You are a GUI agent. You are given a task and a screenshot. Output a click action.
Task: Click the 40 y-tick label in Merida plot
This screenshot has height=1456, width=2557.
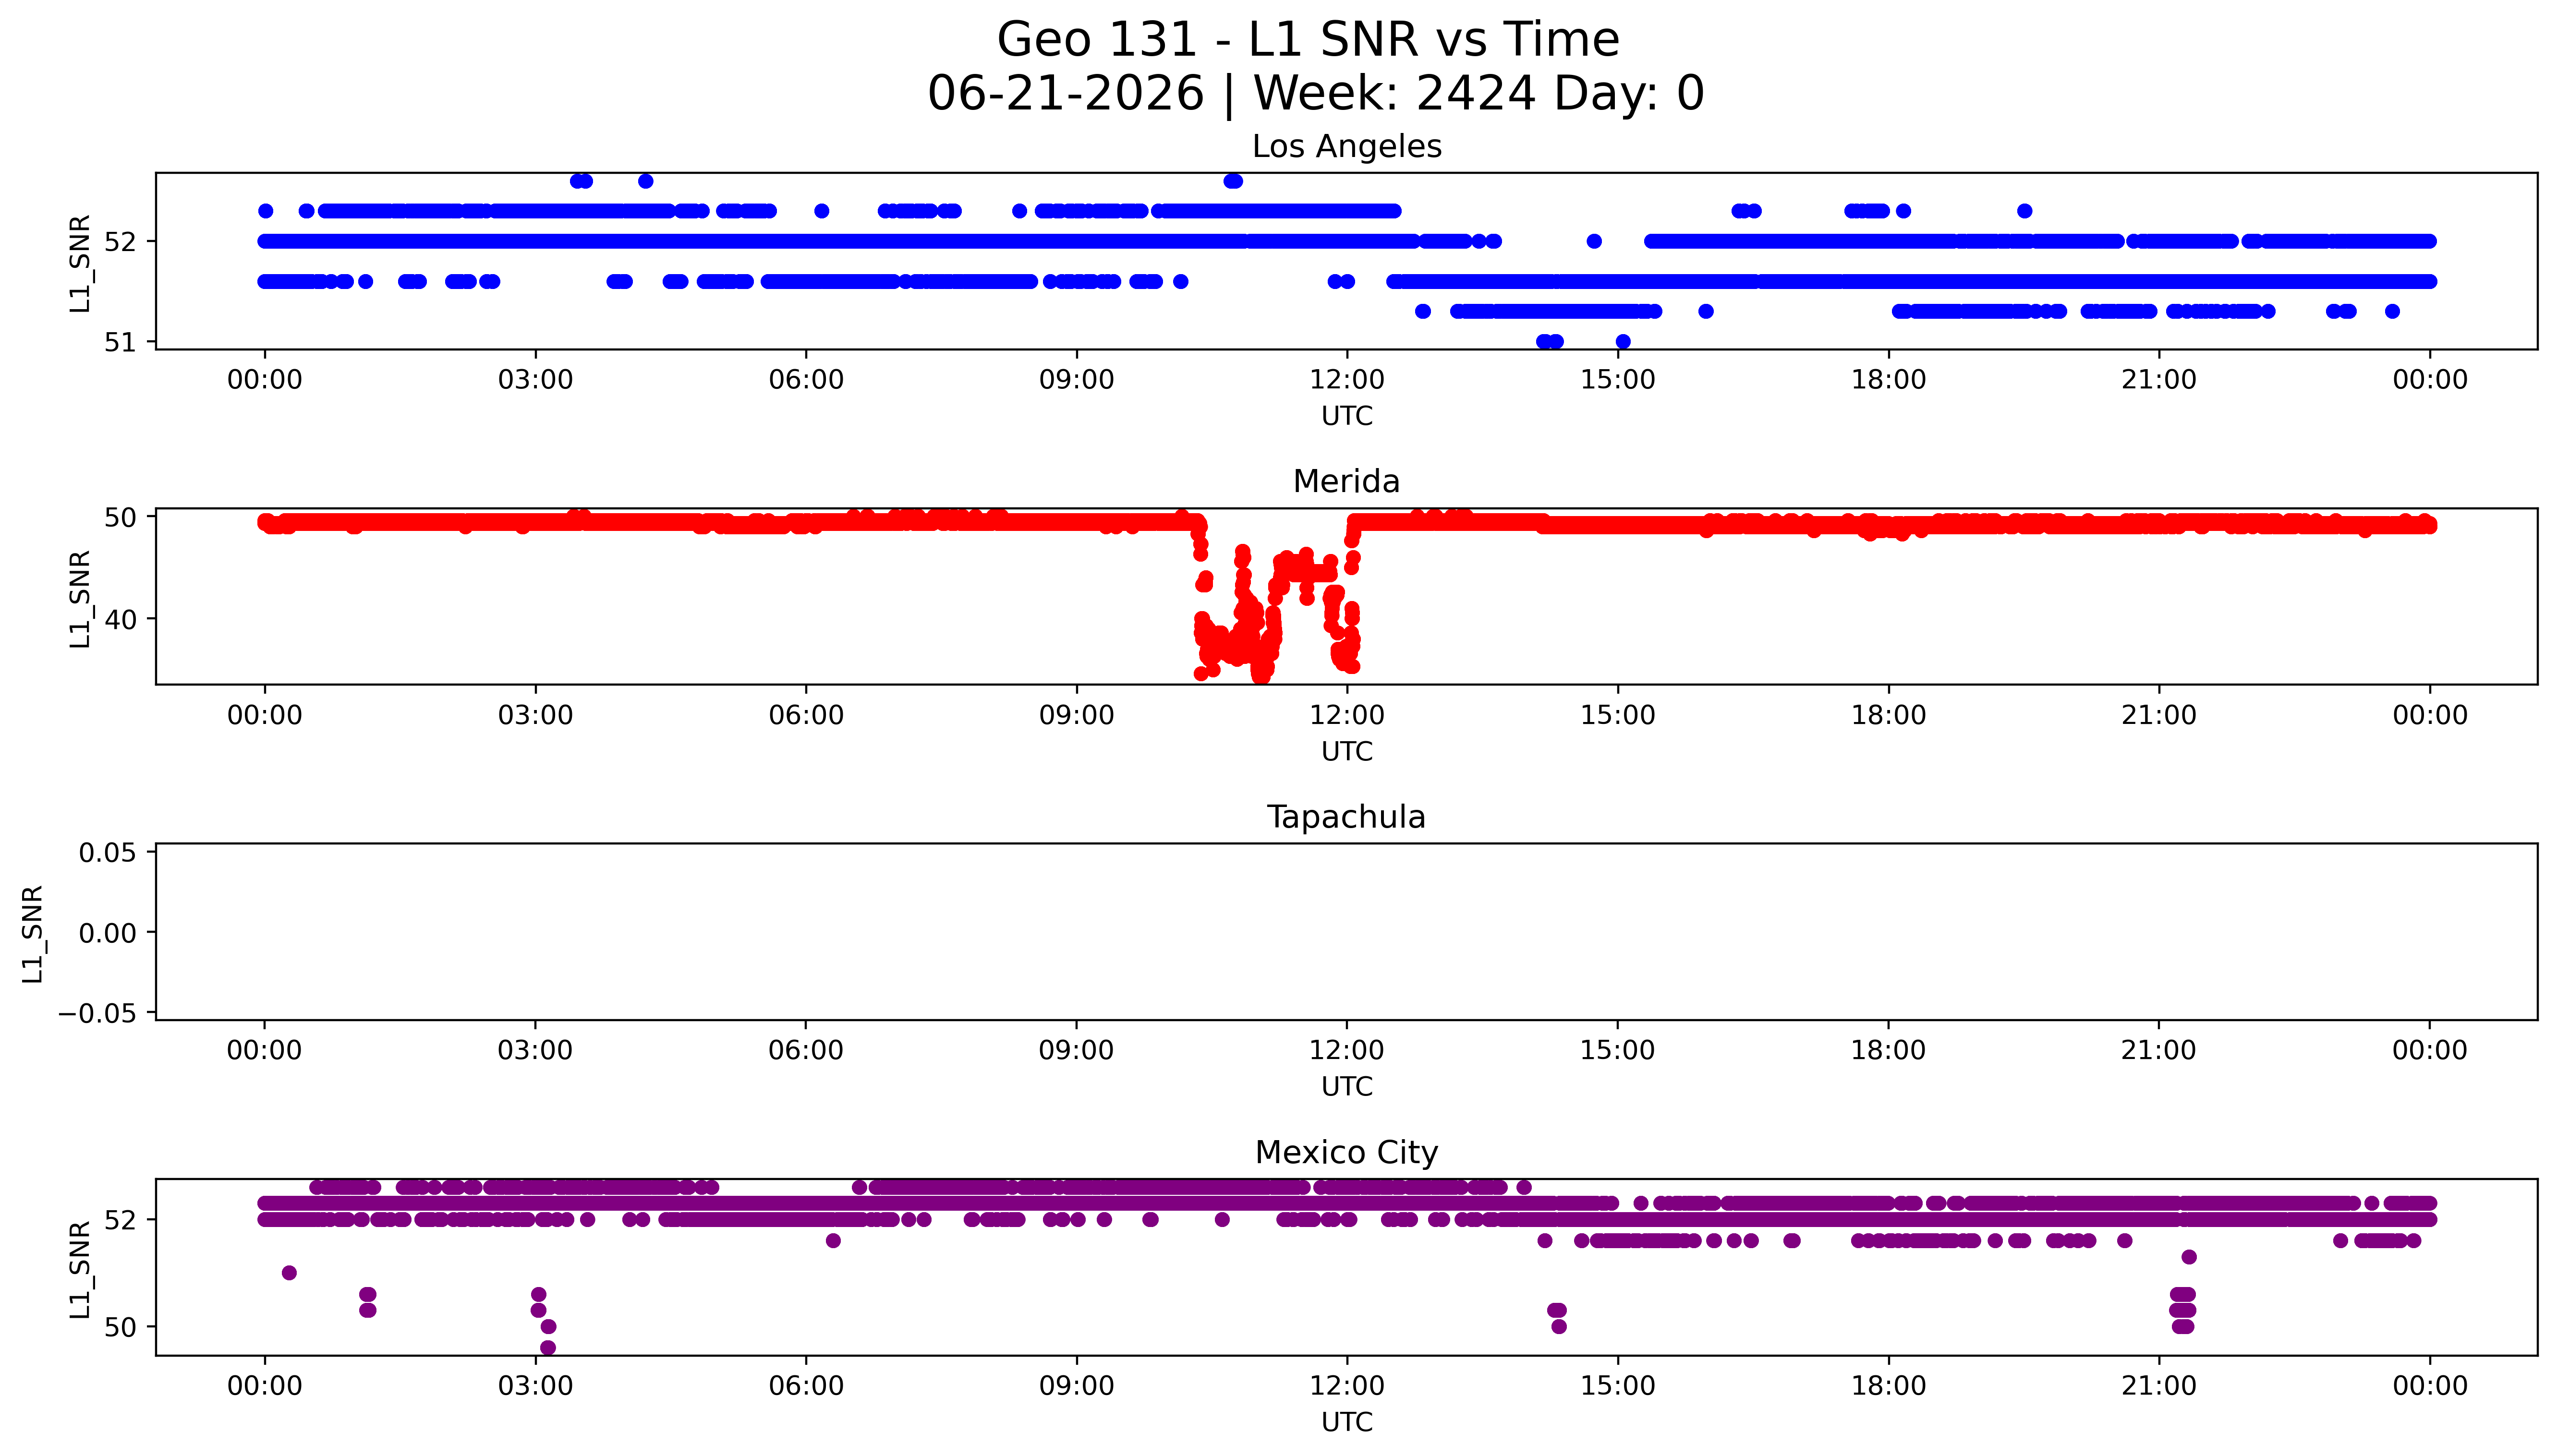click(x=120, y=620)
